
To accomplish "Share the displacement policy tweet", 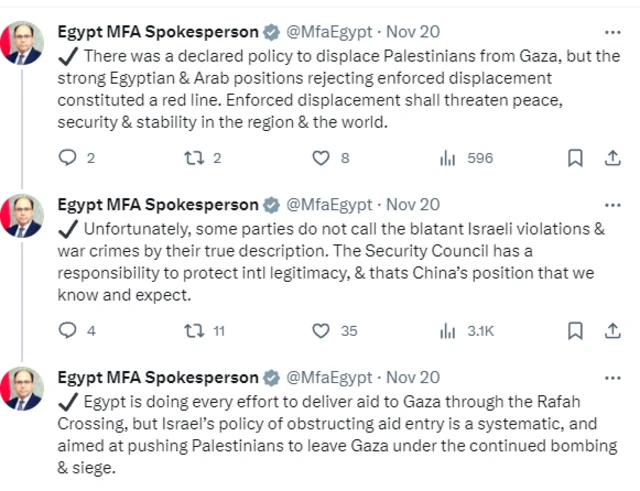I will click(613, 158).
